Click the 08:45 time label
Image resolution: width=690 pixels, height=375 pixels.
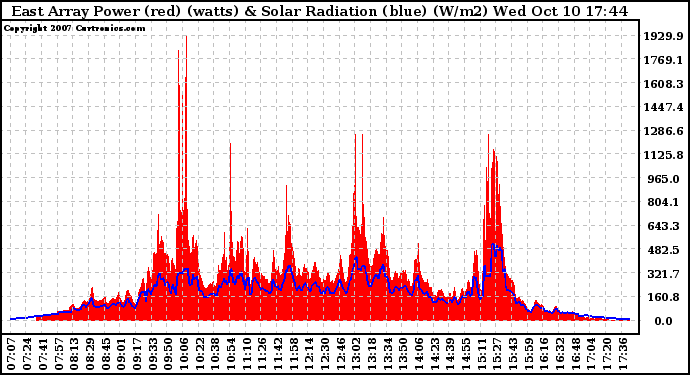click(x=106, y=354)
